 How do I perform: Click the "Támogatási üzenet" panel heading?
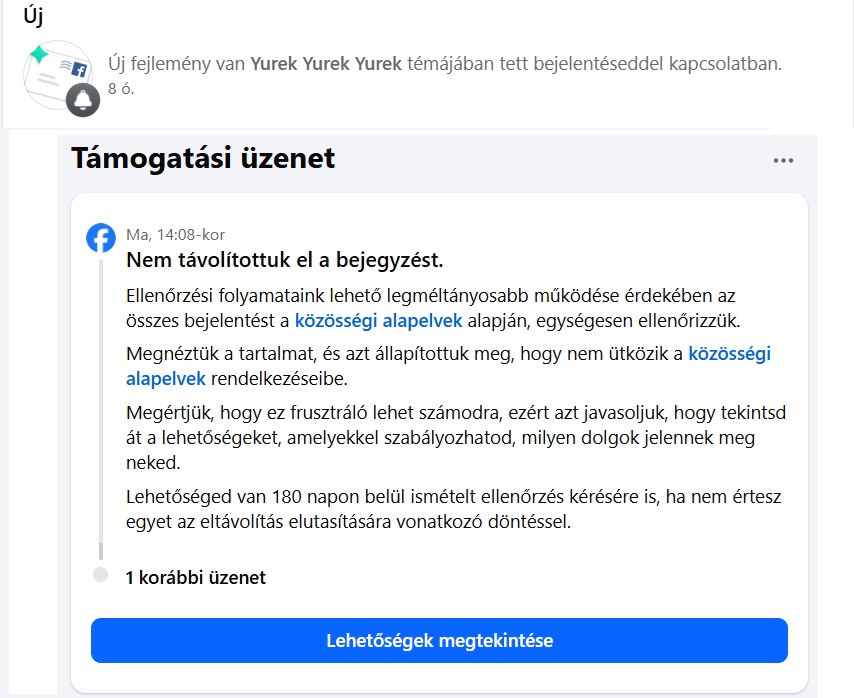(x=203, y=158)
